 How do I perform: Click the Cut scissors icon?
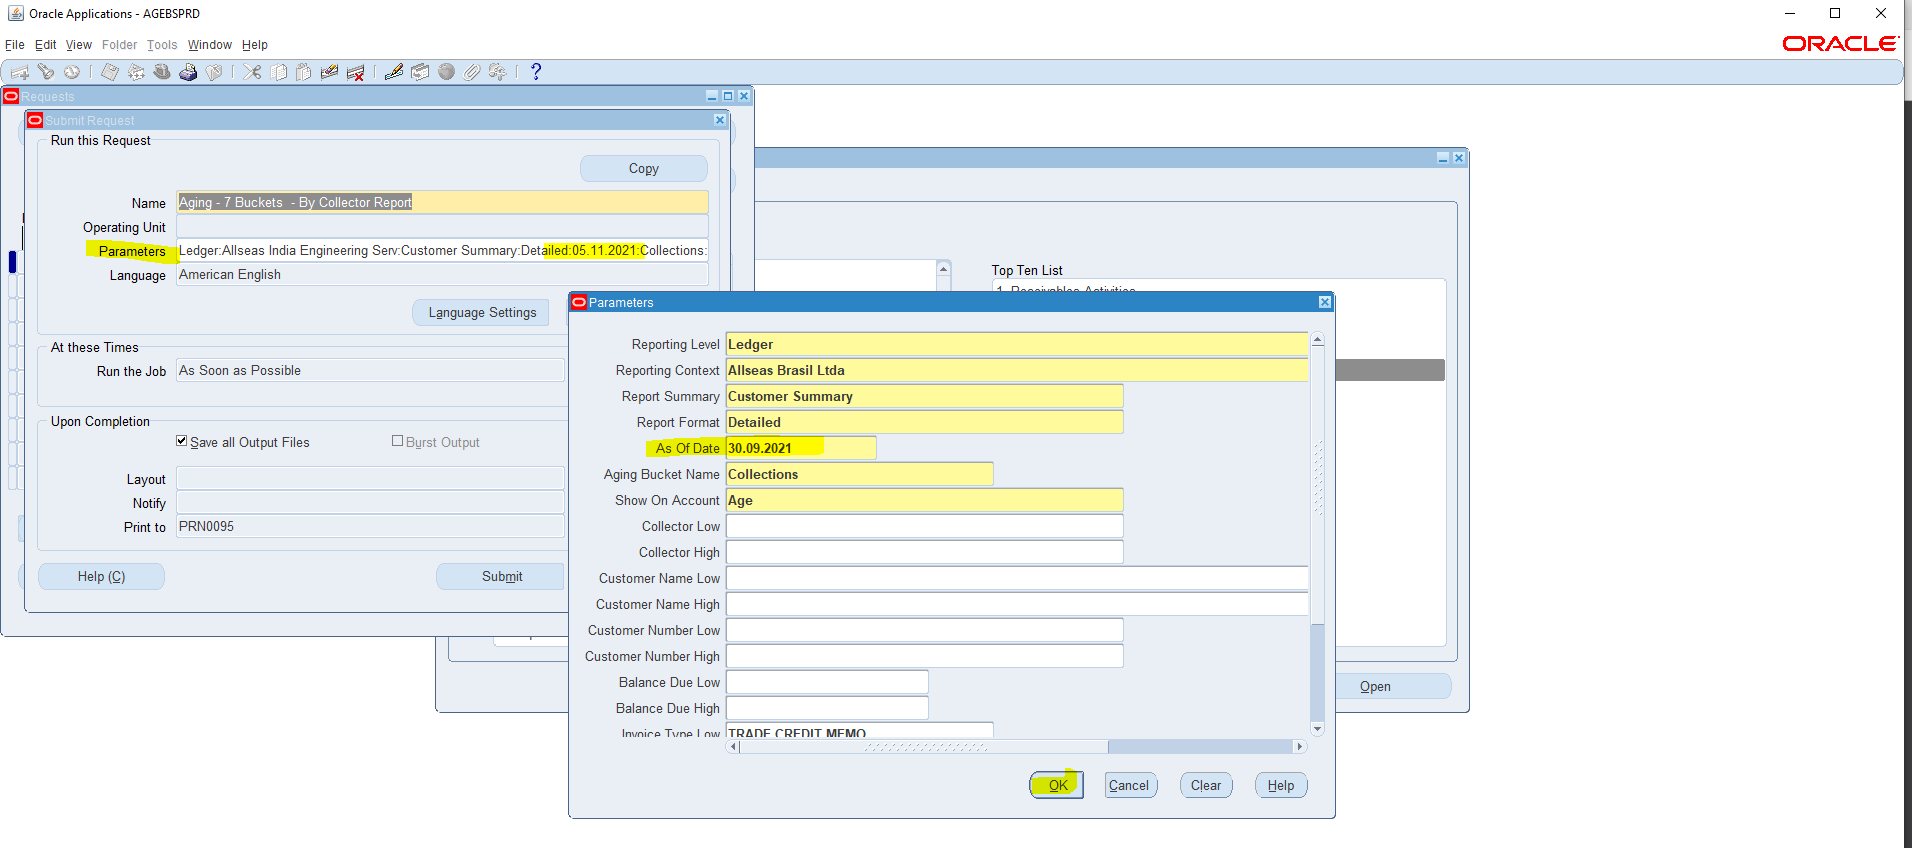(x=252, y=72)
